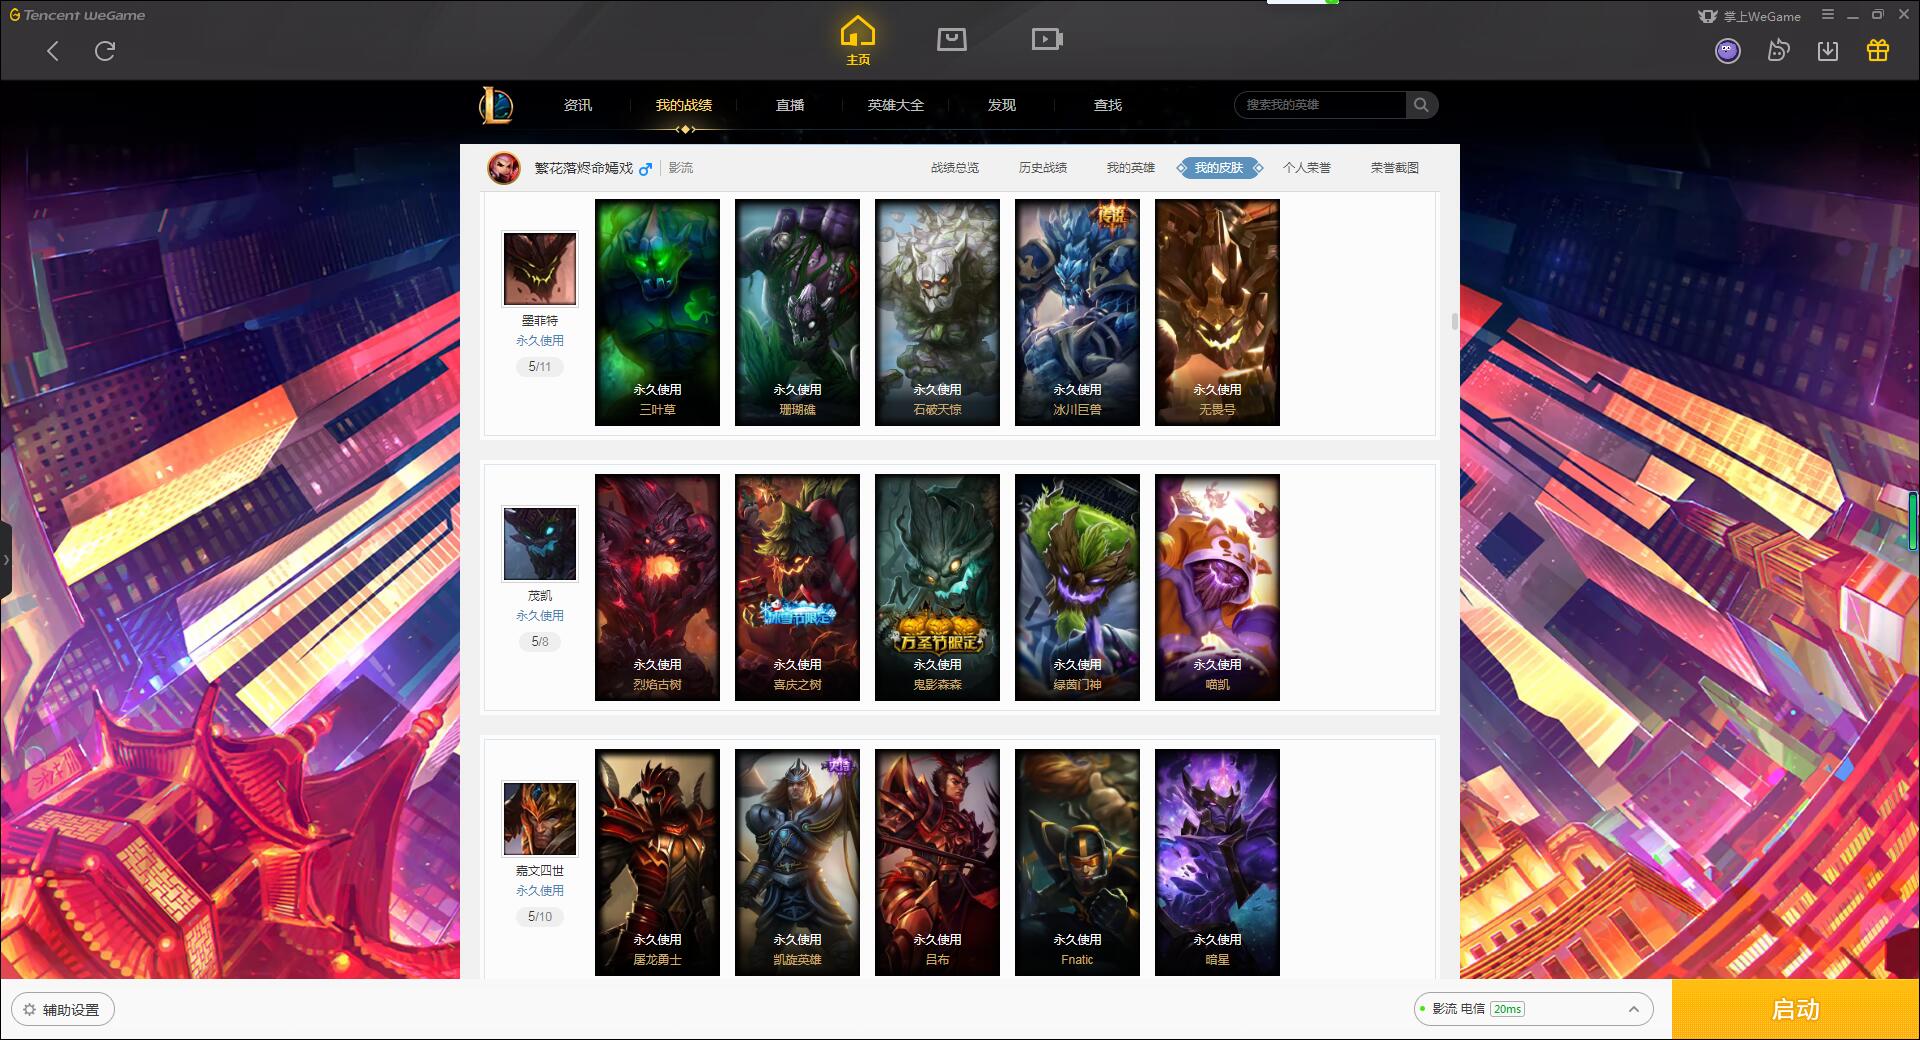The height and width of the screenshot is (1040, 1920).
Task: Open the hamburger menu icon
Action: point(1827,15)
